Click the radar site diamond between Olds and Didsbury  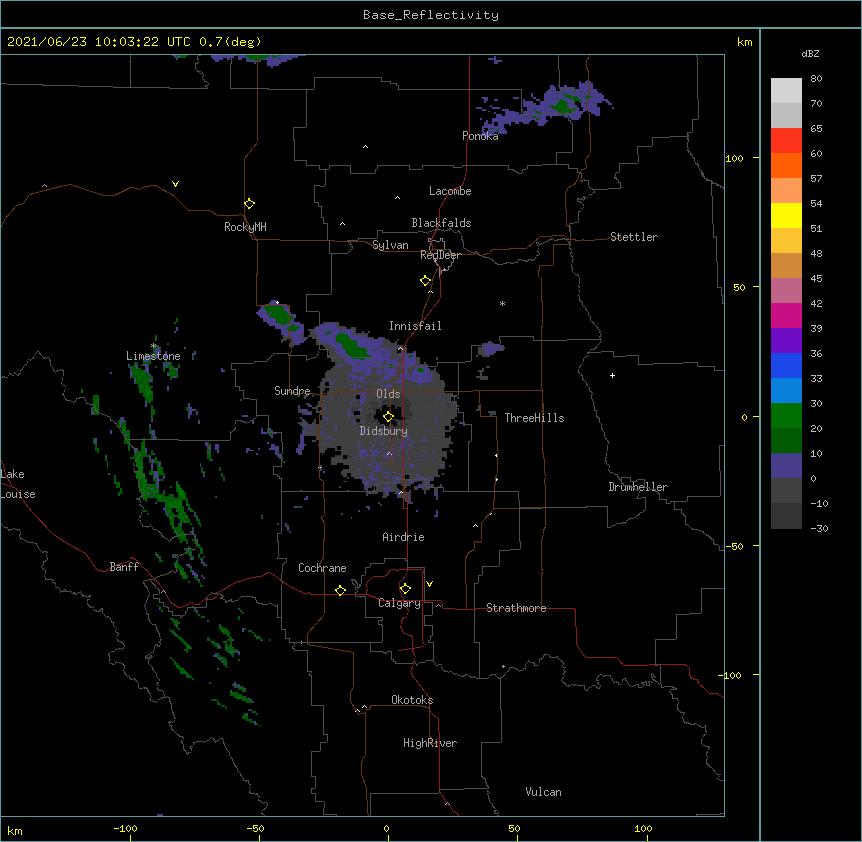pos(388,417)
